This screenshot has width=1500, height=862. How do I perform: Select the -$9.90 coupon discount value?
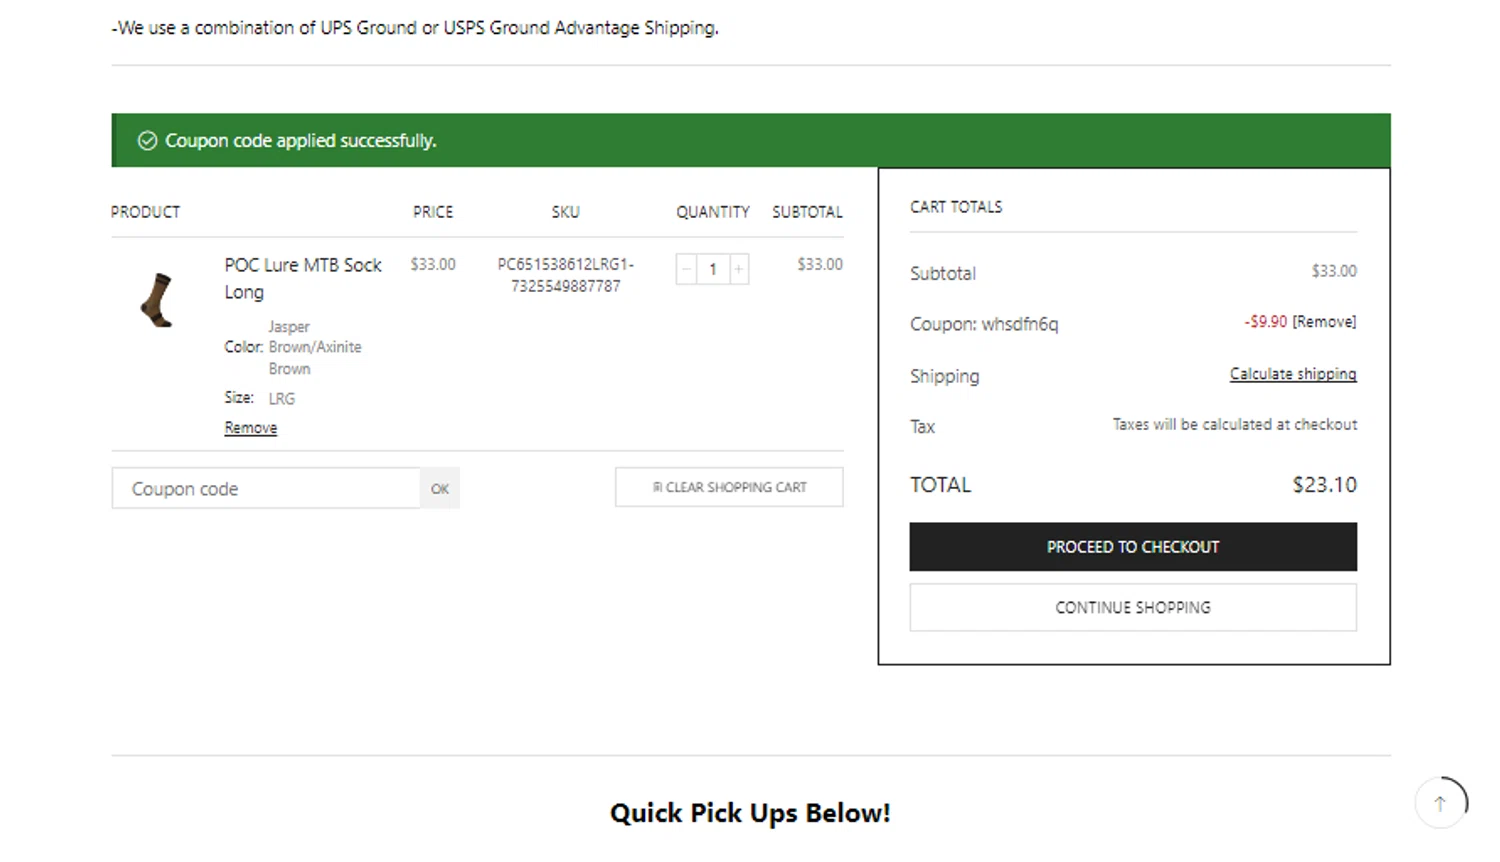tap(1266, 322)
